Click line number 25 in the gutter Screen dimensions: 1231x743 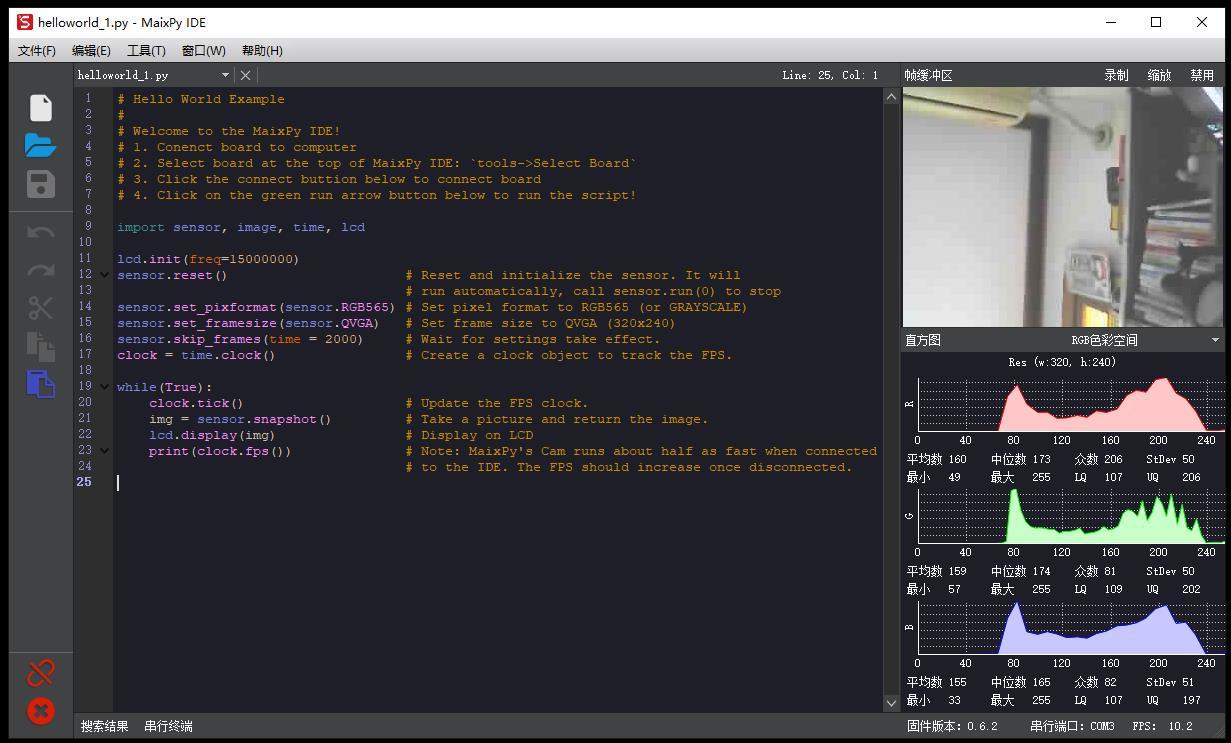[x=83, y=482]
